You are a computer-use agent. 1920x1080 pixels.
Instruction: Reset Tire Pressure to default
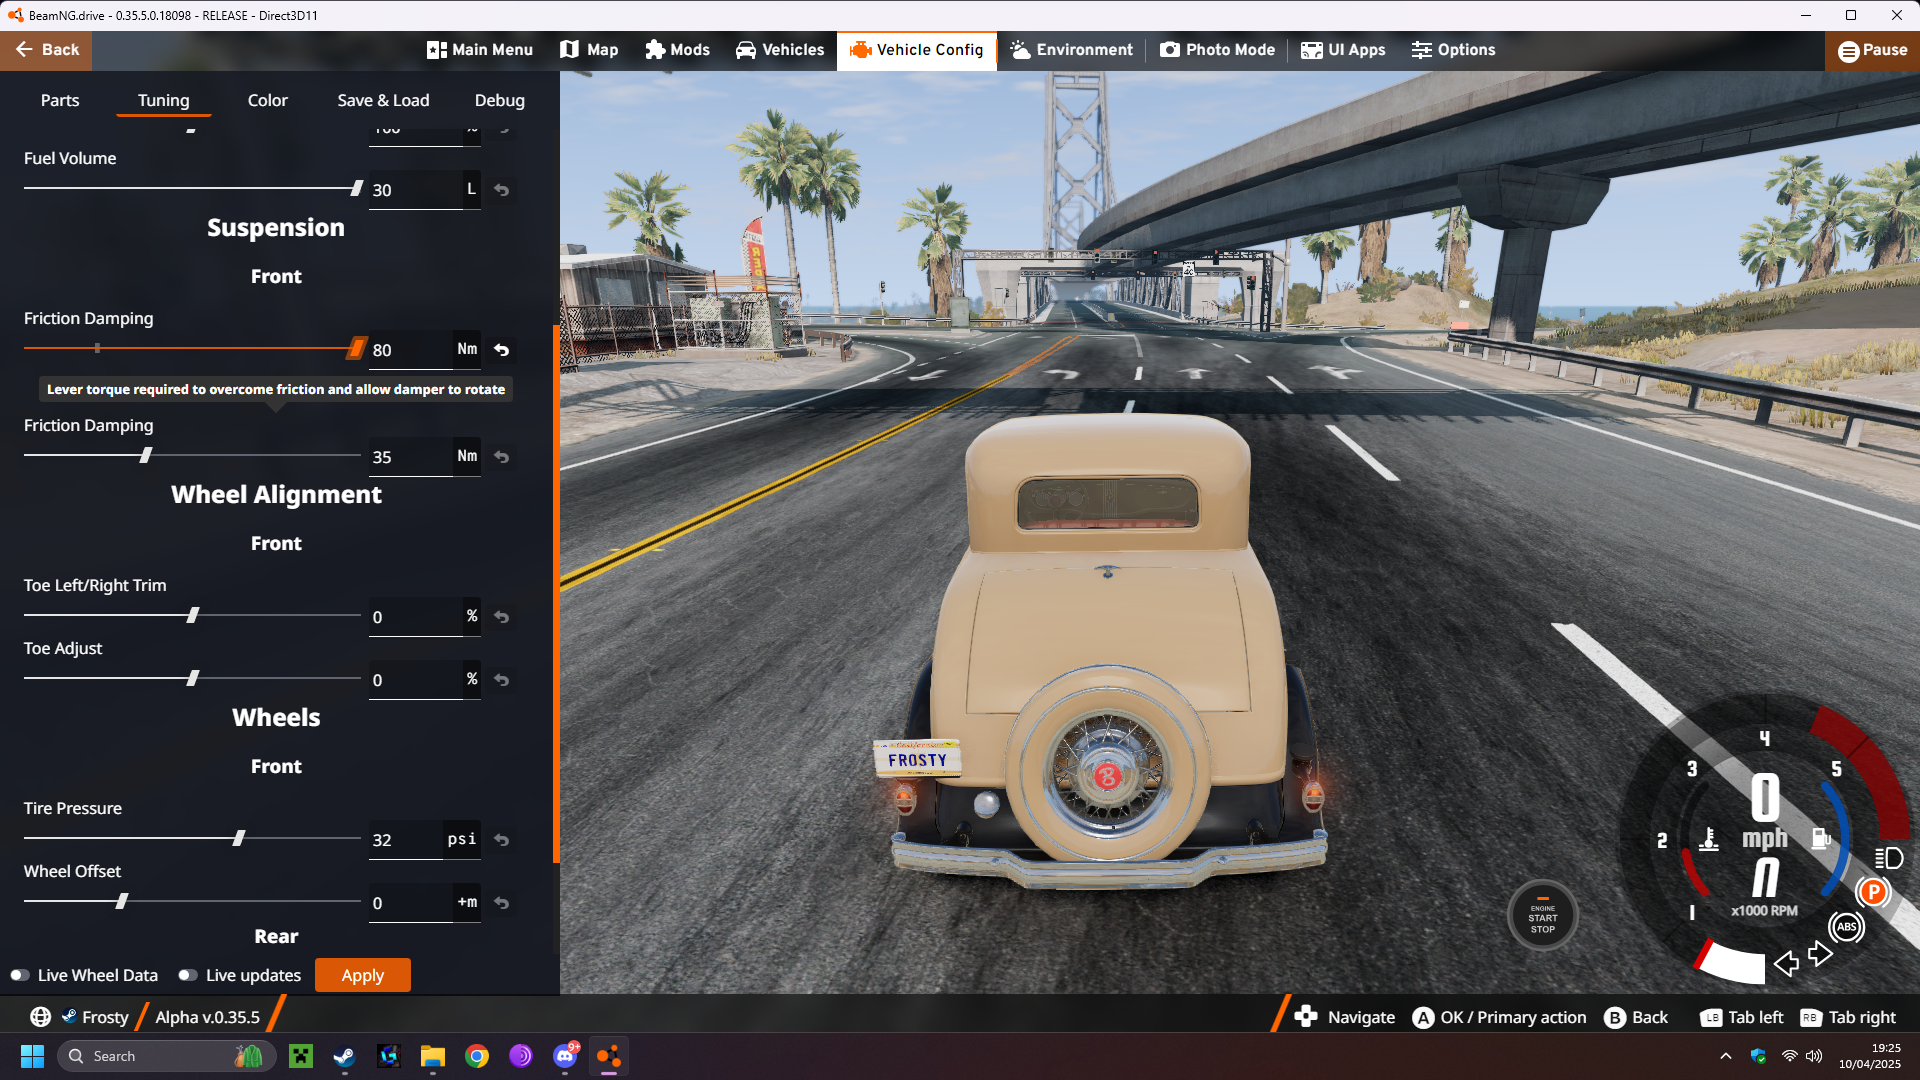[502, 840]
